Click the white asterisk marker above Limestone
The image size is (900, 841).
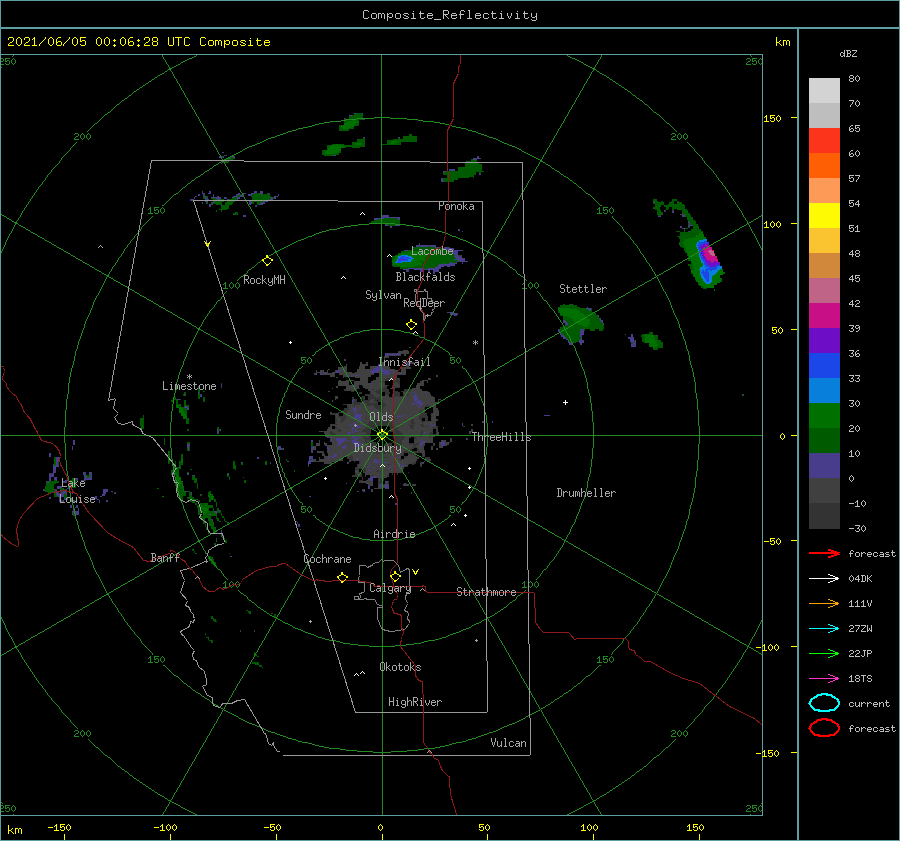point(189,377)
